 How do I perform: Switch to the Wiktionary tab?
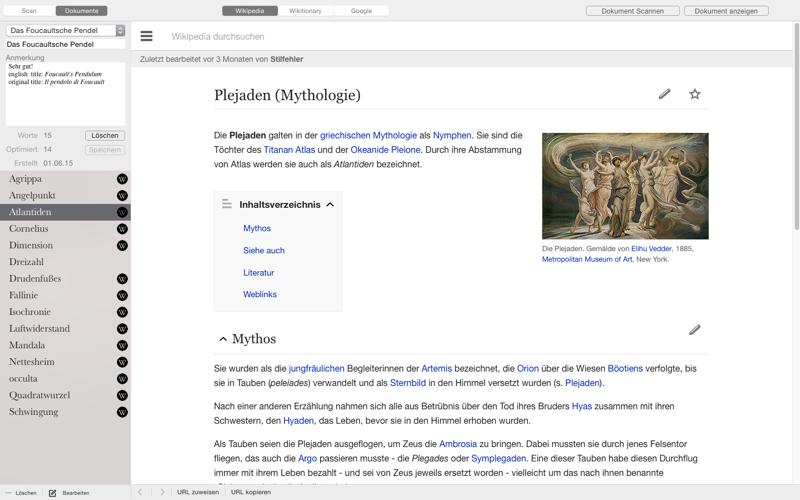pos(305,11)
